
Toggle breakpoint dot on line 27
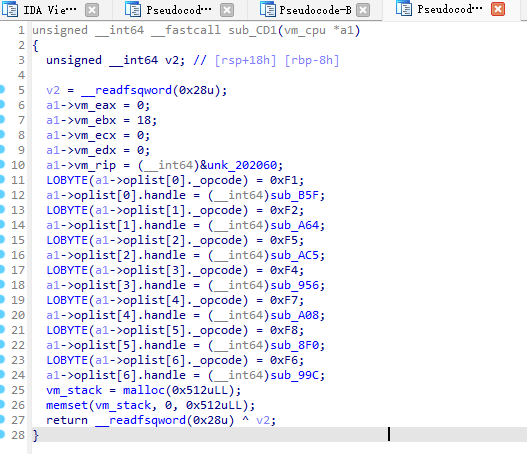[2, 419]
